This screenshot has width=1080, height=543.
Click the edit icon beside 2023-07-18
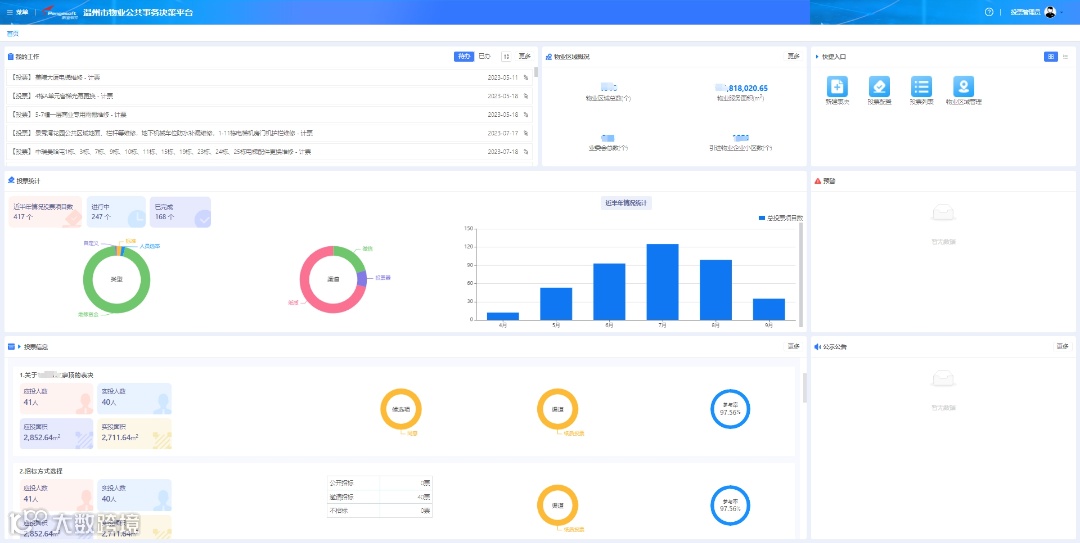coord(526,152)
